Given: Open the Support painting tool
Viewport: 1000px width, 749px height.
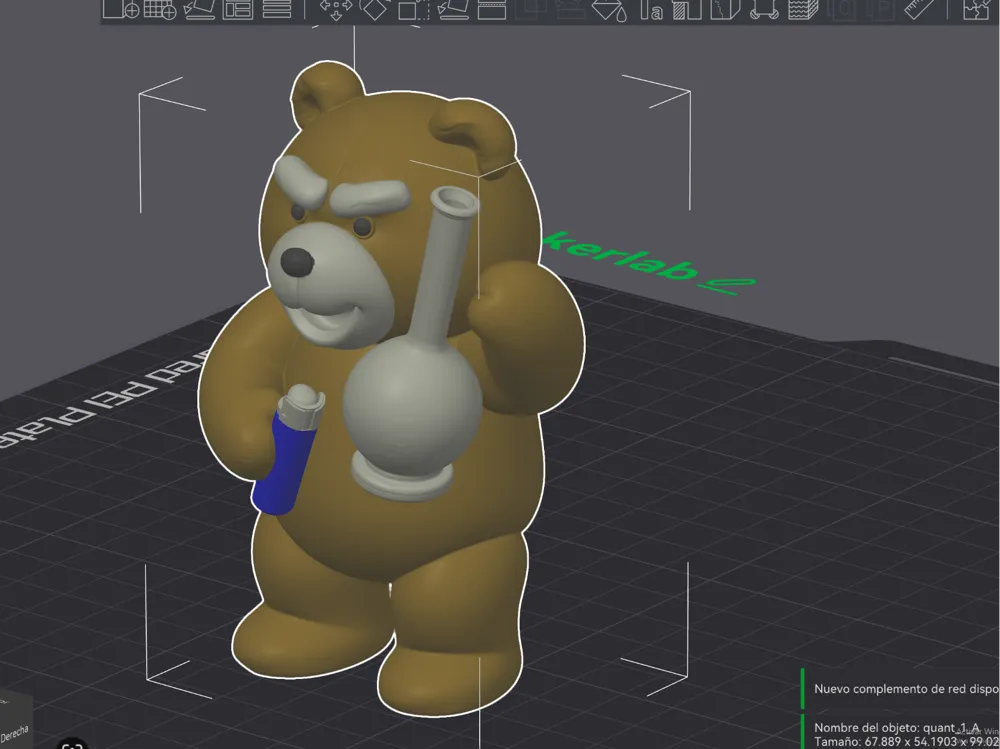Looking at the screenshot, I should coord(687,9).
